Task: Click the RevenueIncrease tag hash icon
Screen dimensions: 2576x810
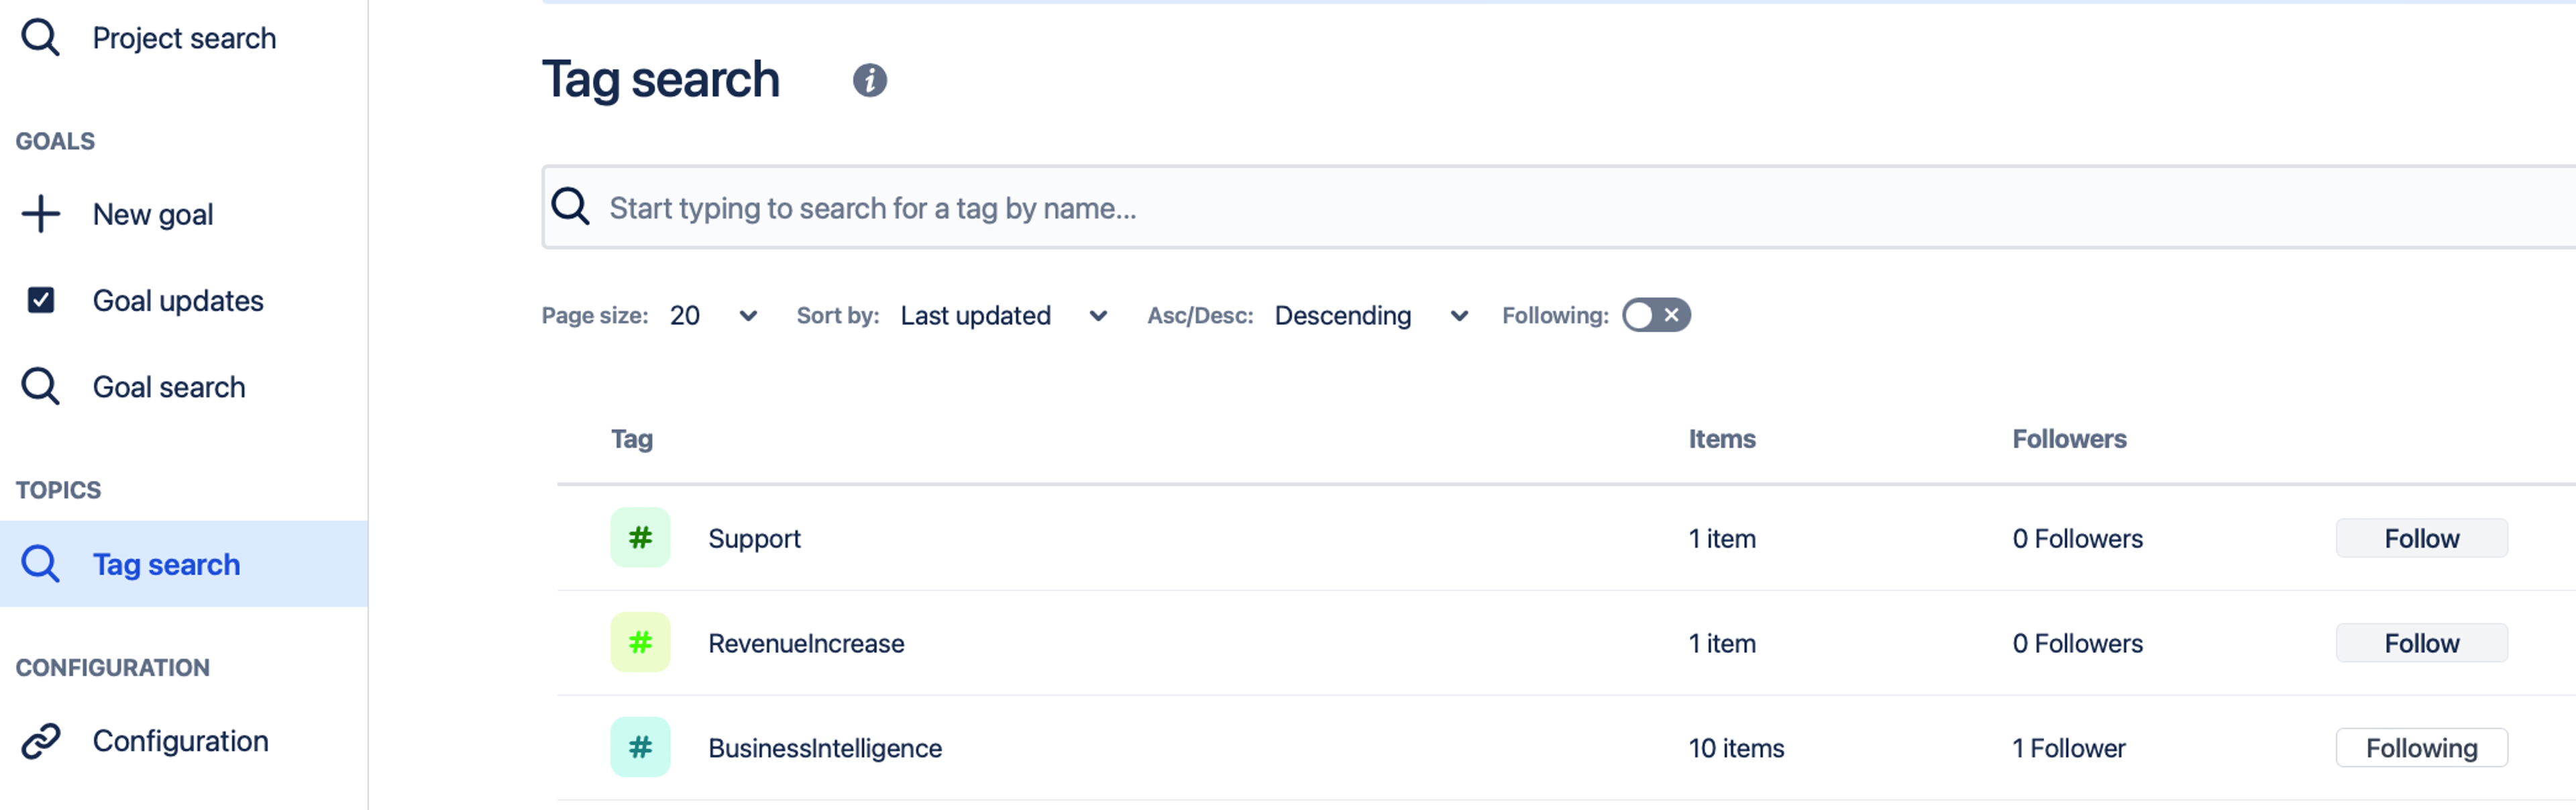Action: coord(640,643)
